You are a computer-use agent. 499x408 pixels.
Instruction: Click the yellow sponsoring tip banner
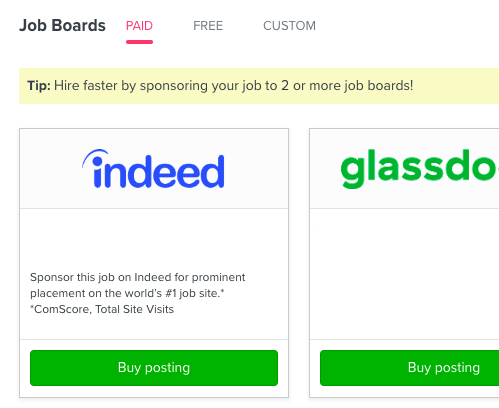pyautogui.click(x=259, y=86)
